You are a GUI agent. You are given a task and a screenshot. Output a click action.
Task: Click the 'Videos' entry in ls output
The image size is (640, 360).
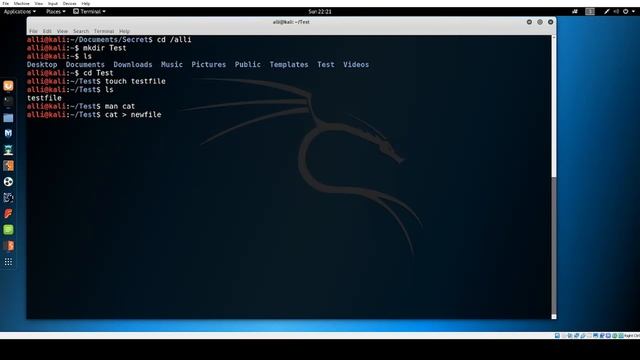[x=356, y=64]
